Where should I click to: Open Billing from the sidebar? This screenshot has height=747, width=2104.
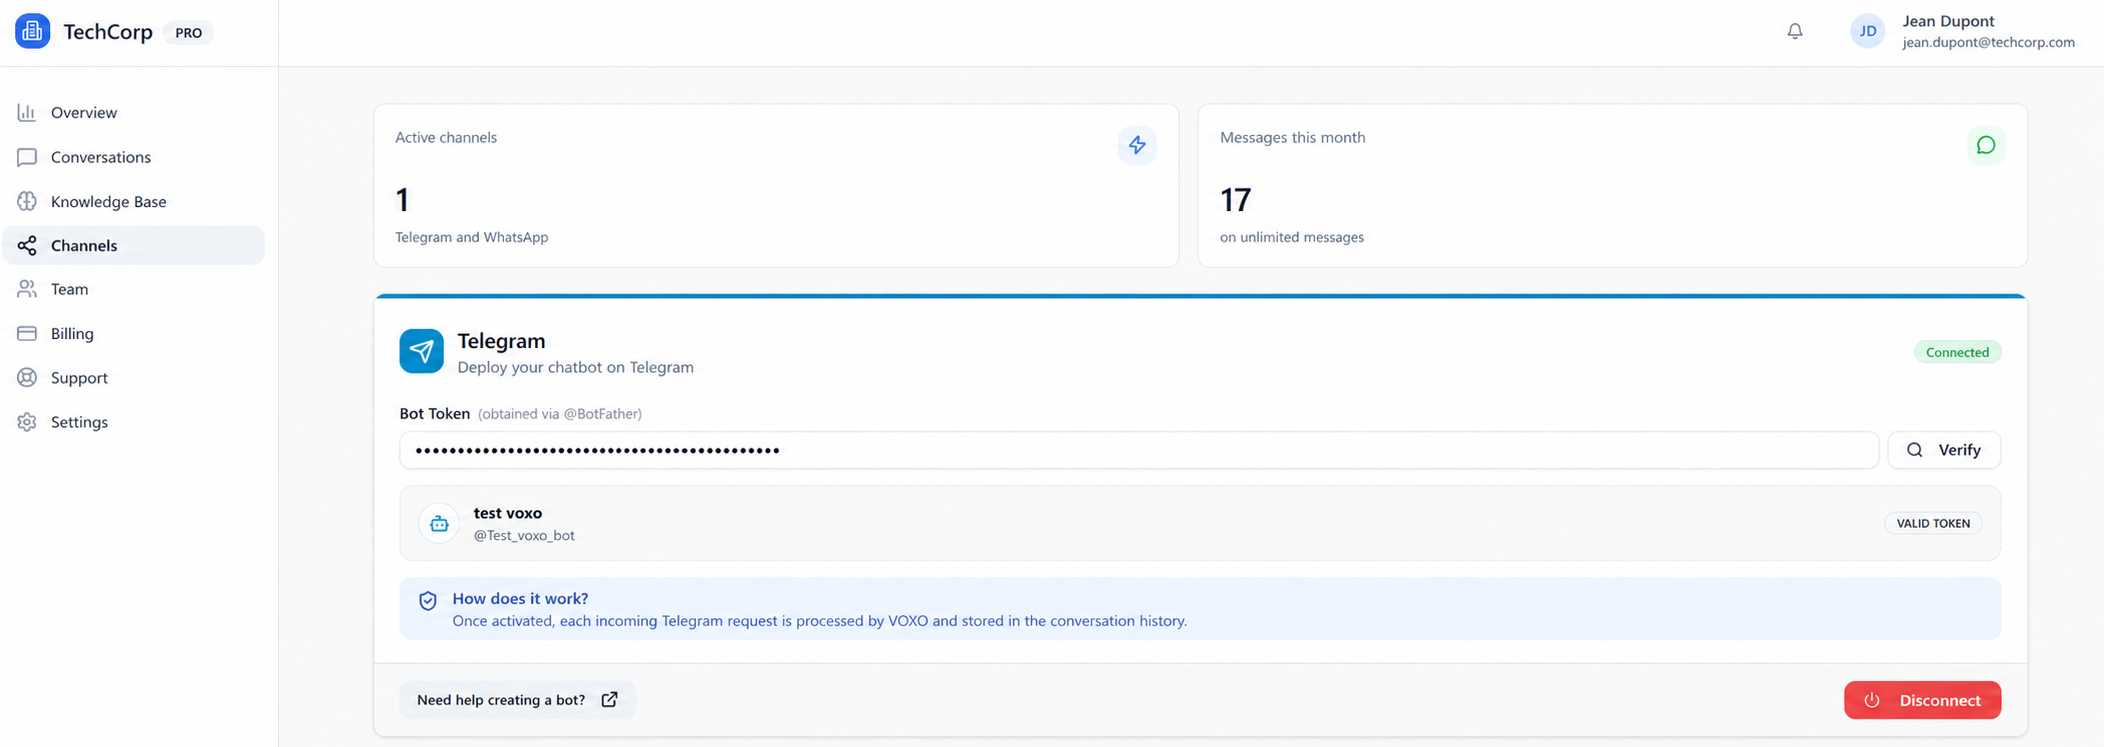[134, 333]
